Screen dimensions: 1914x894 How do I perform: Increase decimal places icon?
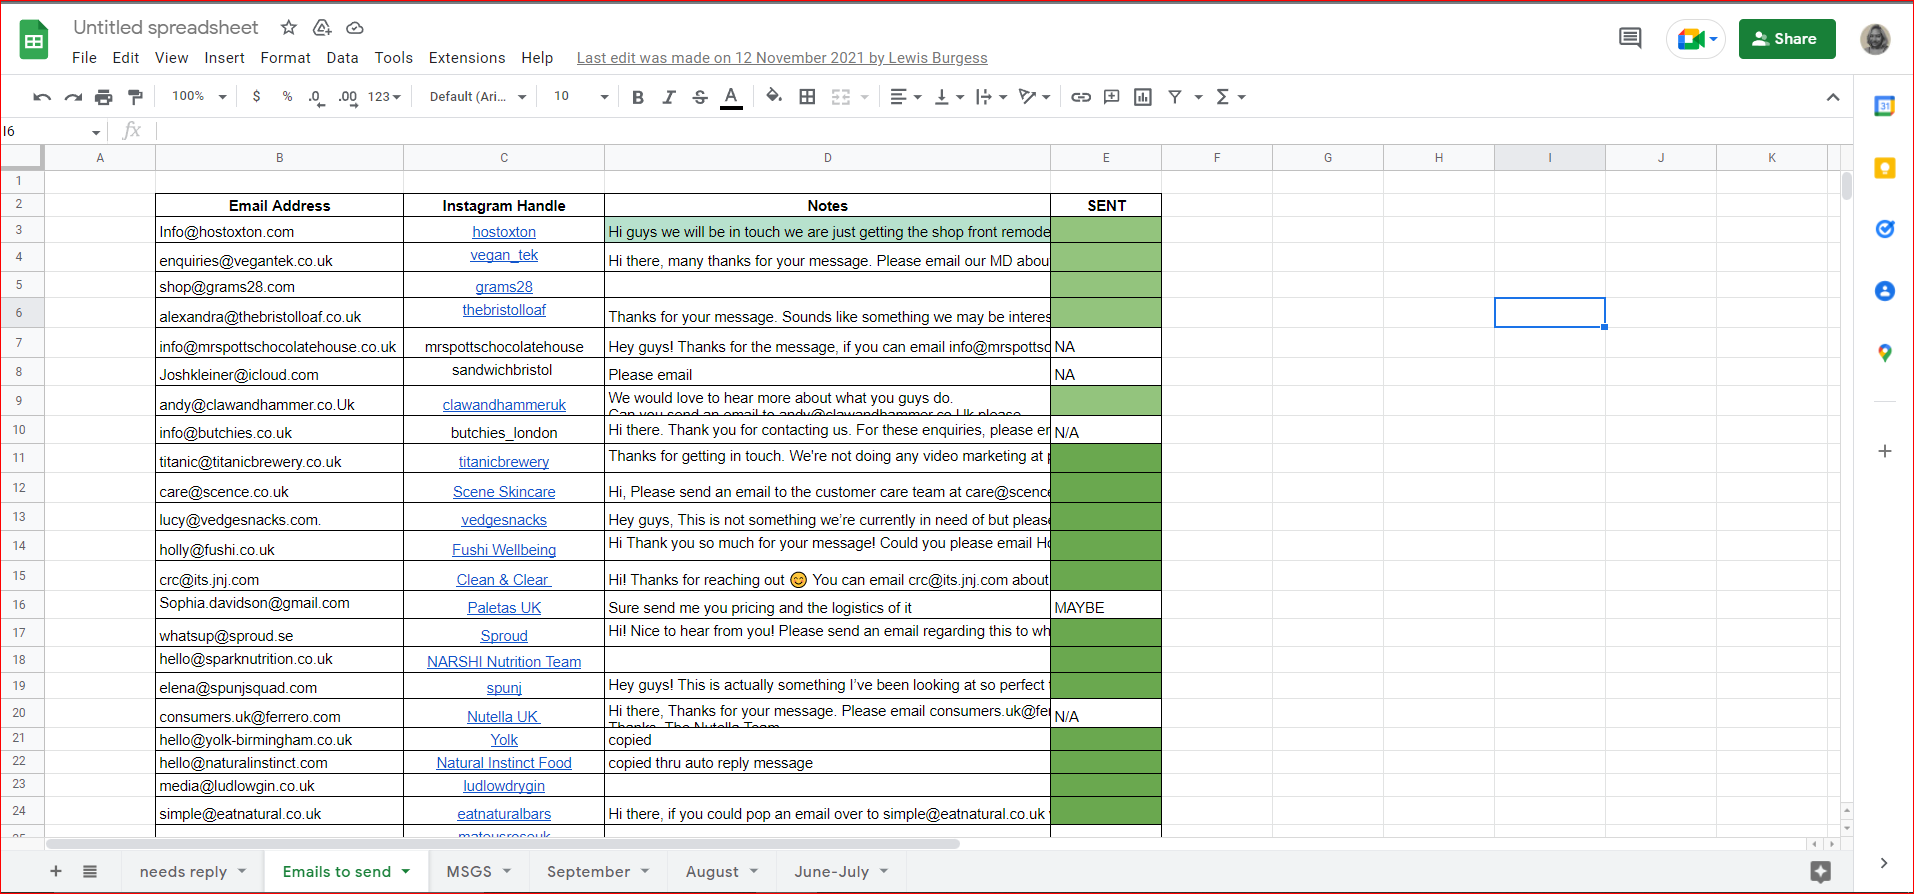pyautogui.click(x=347, y=97)
